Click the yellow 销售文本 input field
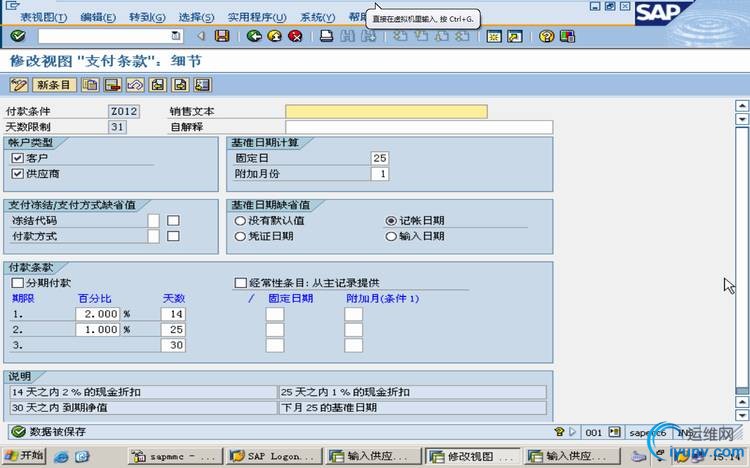This screenshot has width=750, height=468. coord(386,111)
